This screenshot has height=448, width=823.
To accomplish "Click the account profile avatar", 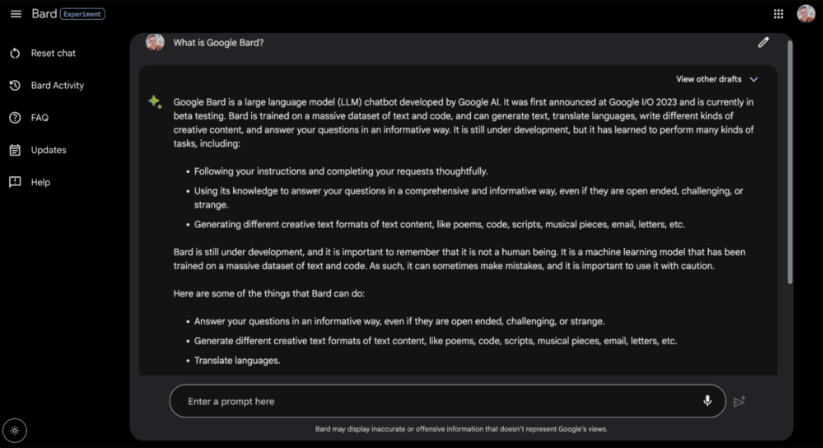I will [x=805, y=14].
